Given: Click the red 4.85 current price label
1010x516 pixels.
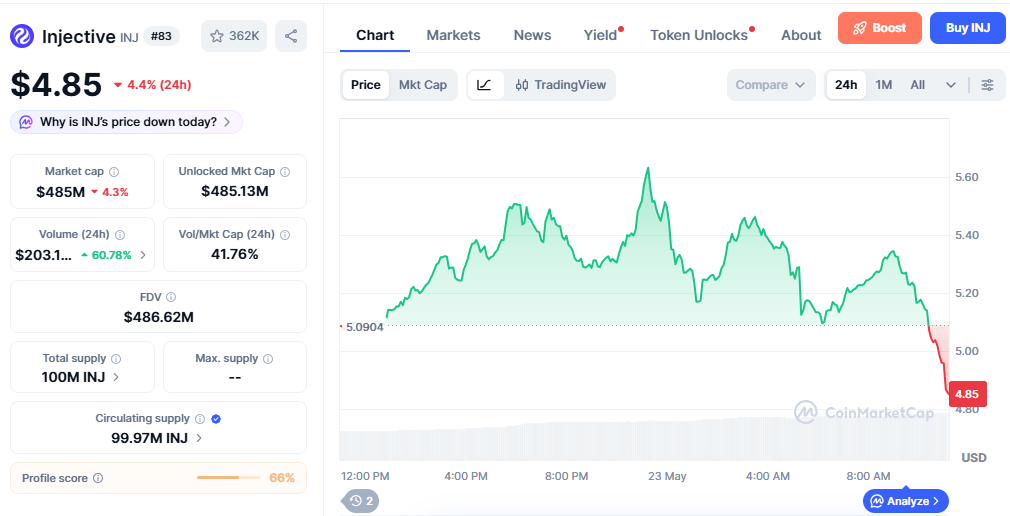Looking at the screenshot, I should 967,394.
